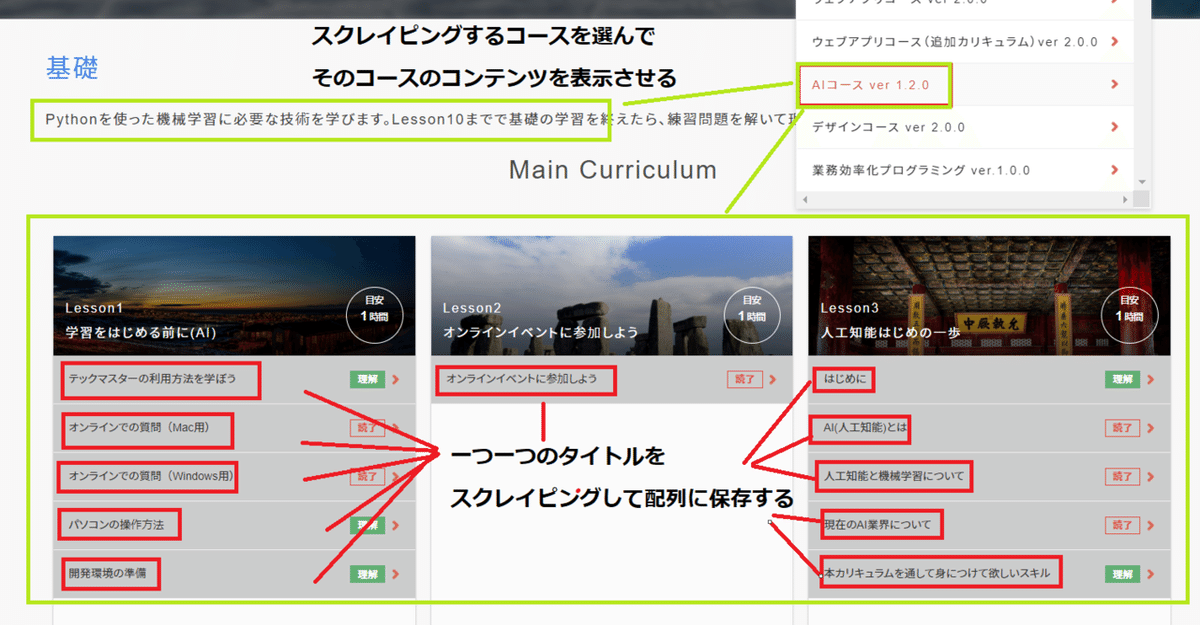This screenshot has width=1200, height=625.
Task: Expand the arrow next to ウェブアプリコース(追加カリキュラム)
Action: pyautogui.click(x=1114, y=42)
